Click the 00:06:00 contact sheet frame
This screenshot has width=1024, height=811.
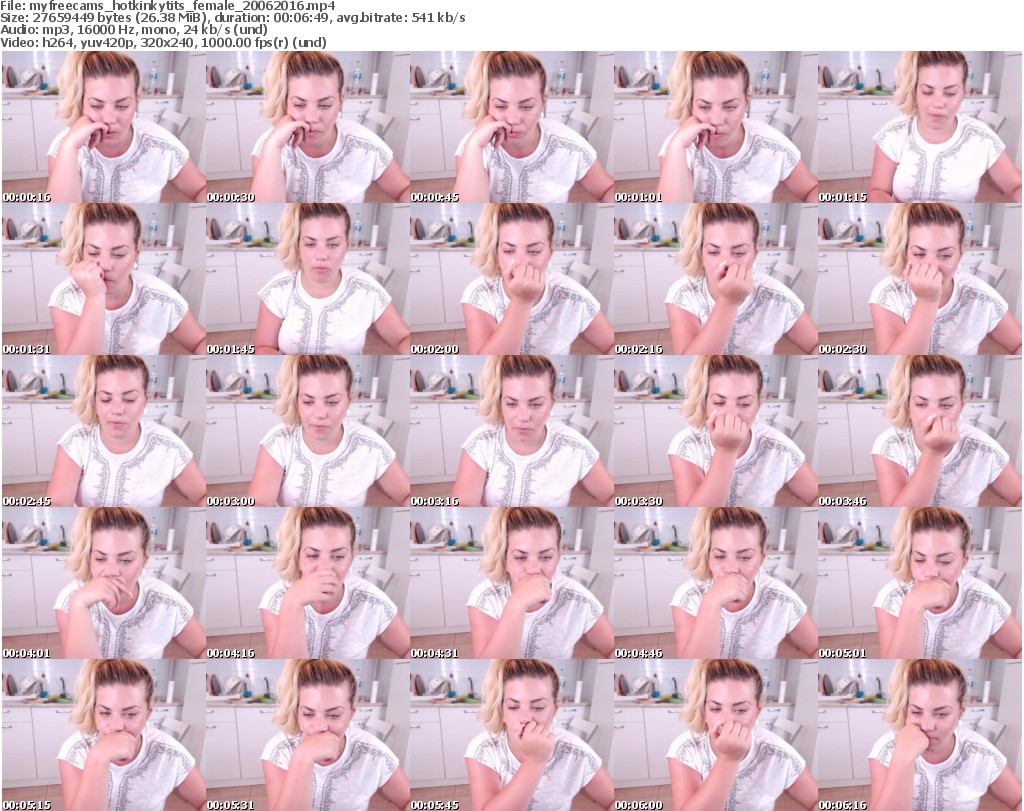pos(715,735)
